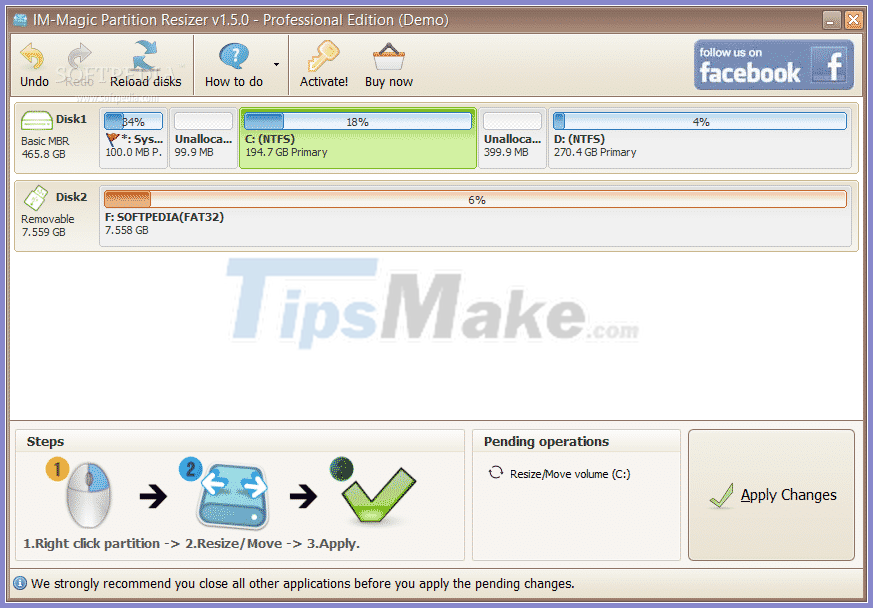Click the follow us on Facebook button
This screenshot has height=608, width=873.
coord(773,64)
